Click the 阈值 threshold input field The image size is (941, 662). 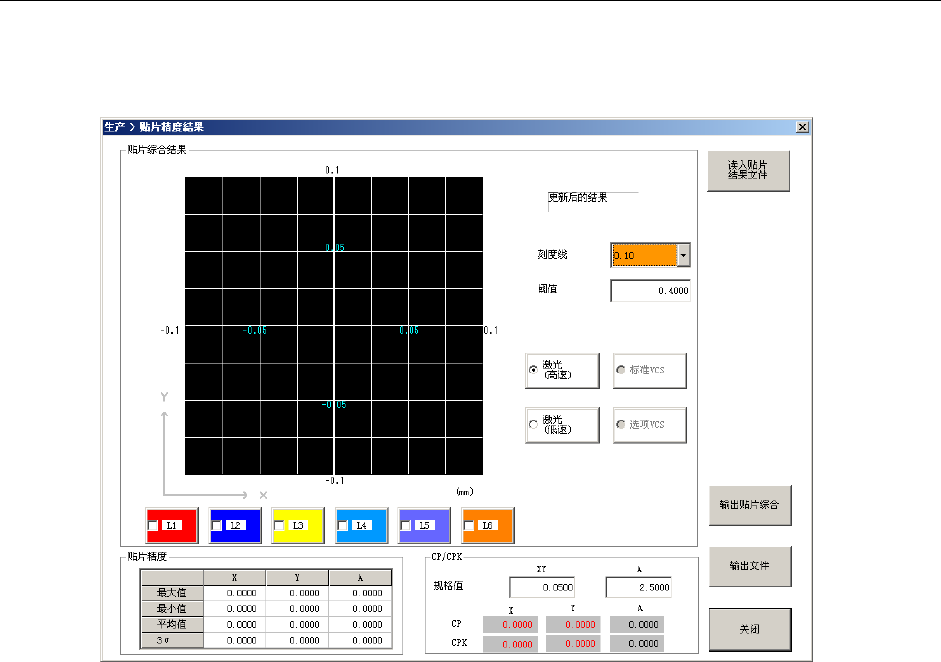click(x=650, y=291)
